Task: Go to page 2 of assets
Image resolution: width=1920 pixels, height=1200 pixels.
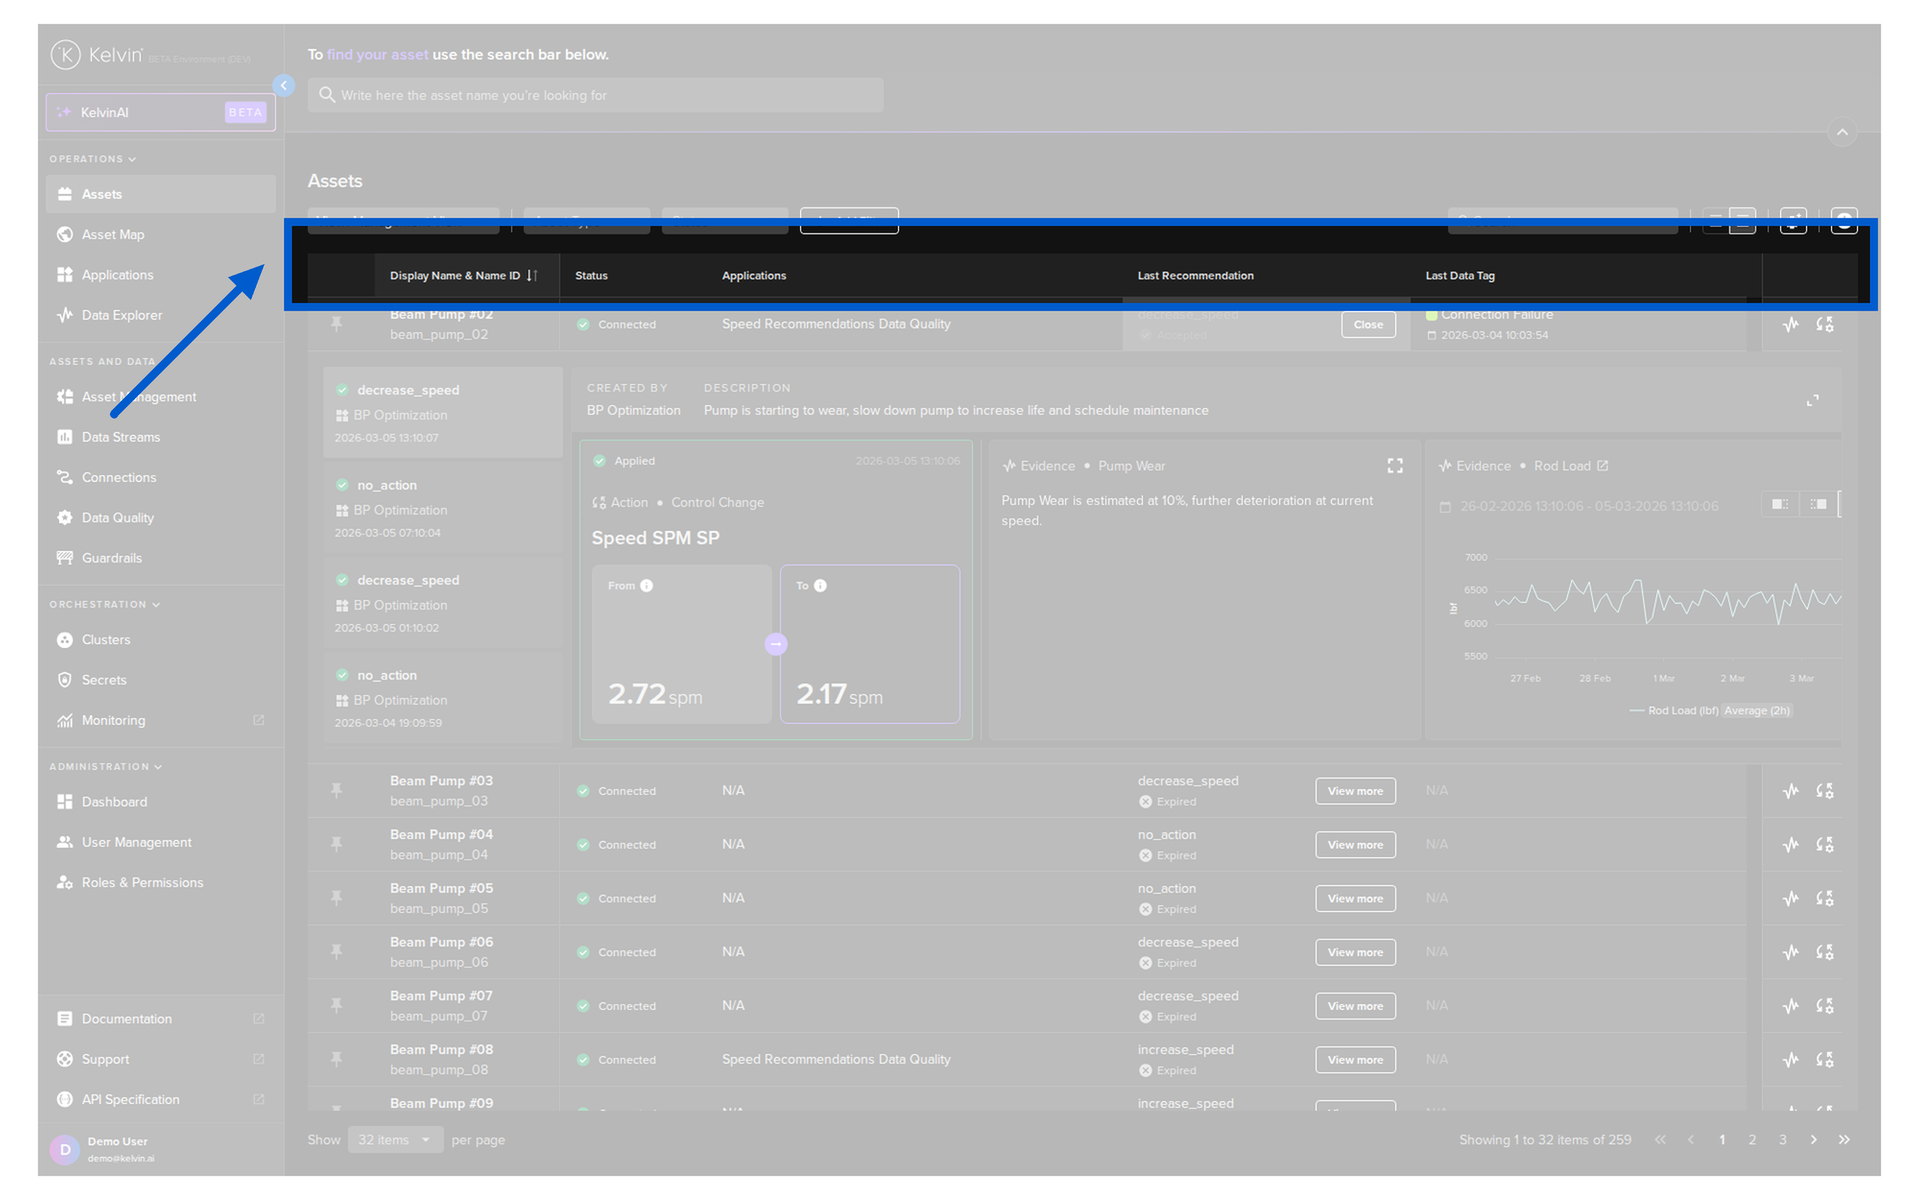Action: pos(1752,1140)
